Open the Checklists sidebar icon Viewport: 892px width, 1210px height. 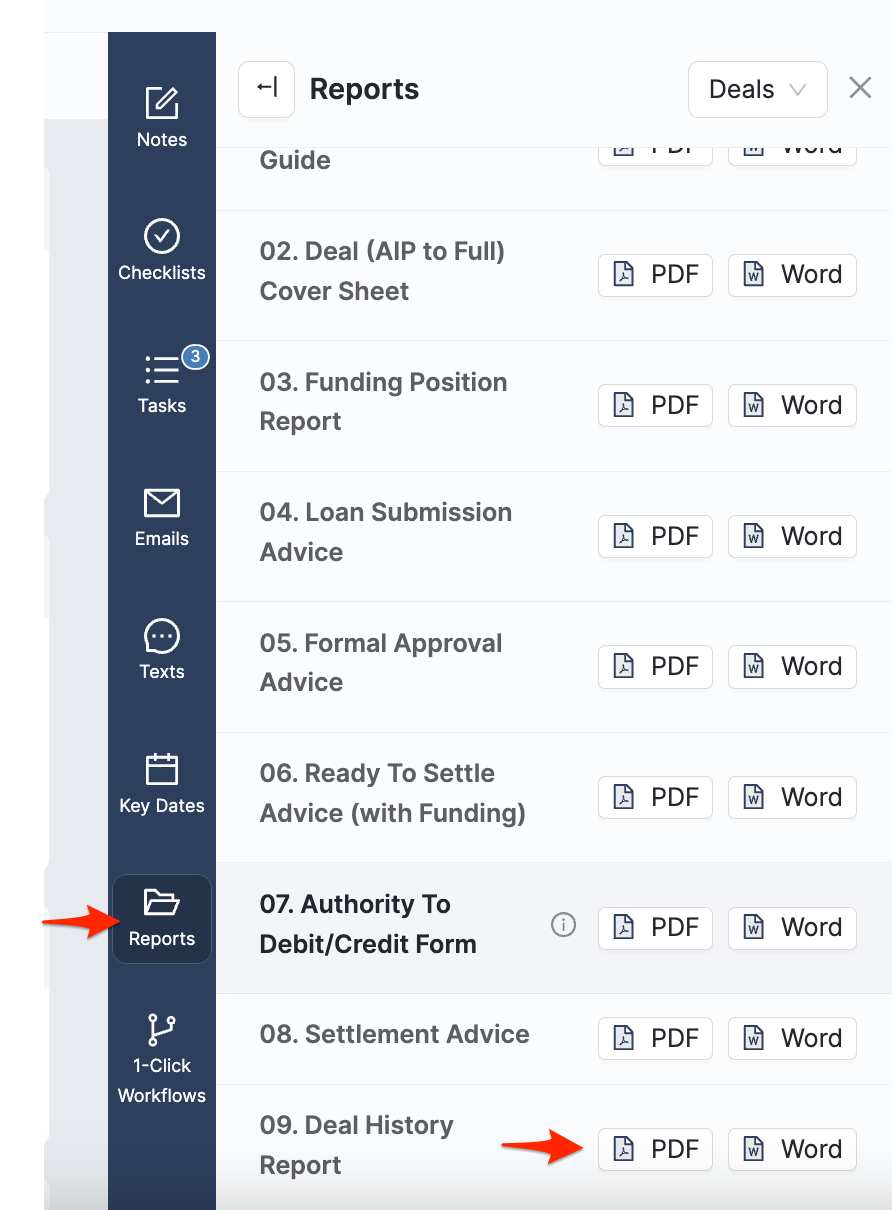coord(162,237)
